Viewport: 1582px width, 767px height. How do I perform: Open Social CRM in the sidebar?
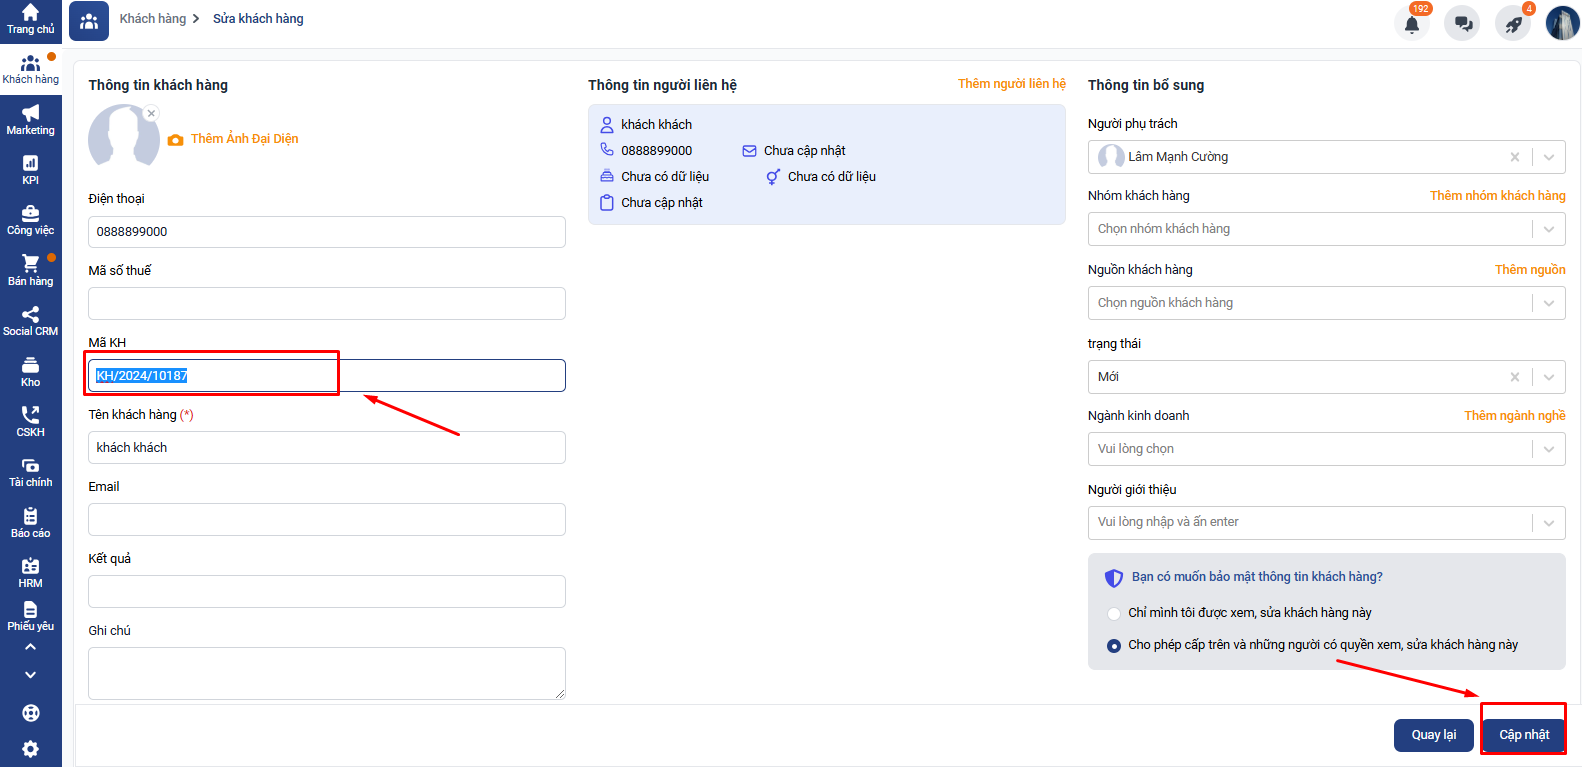(30, 321)
